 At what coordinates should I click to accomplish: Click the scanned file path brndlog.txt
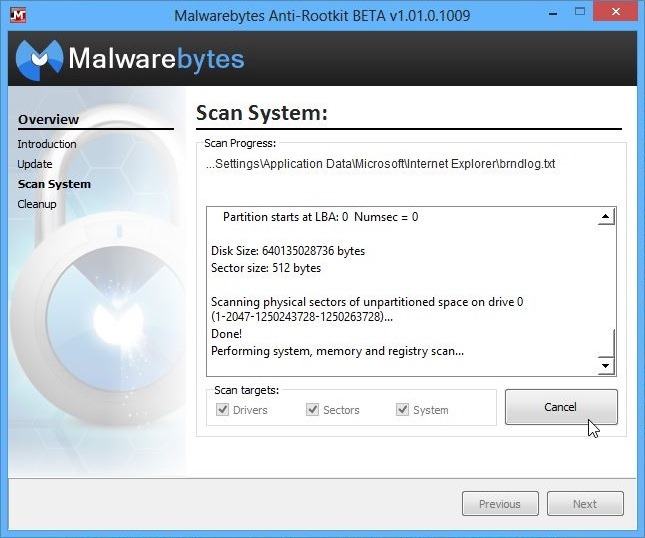[x=381, y=164]
